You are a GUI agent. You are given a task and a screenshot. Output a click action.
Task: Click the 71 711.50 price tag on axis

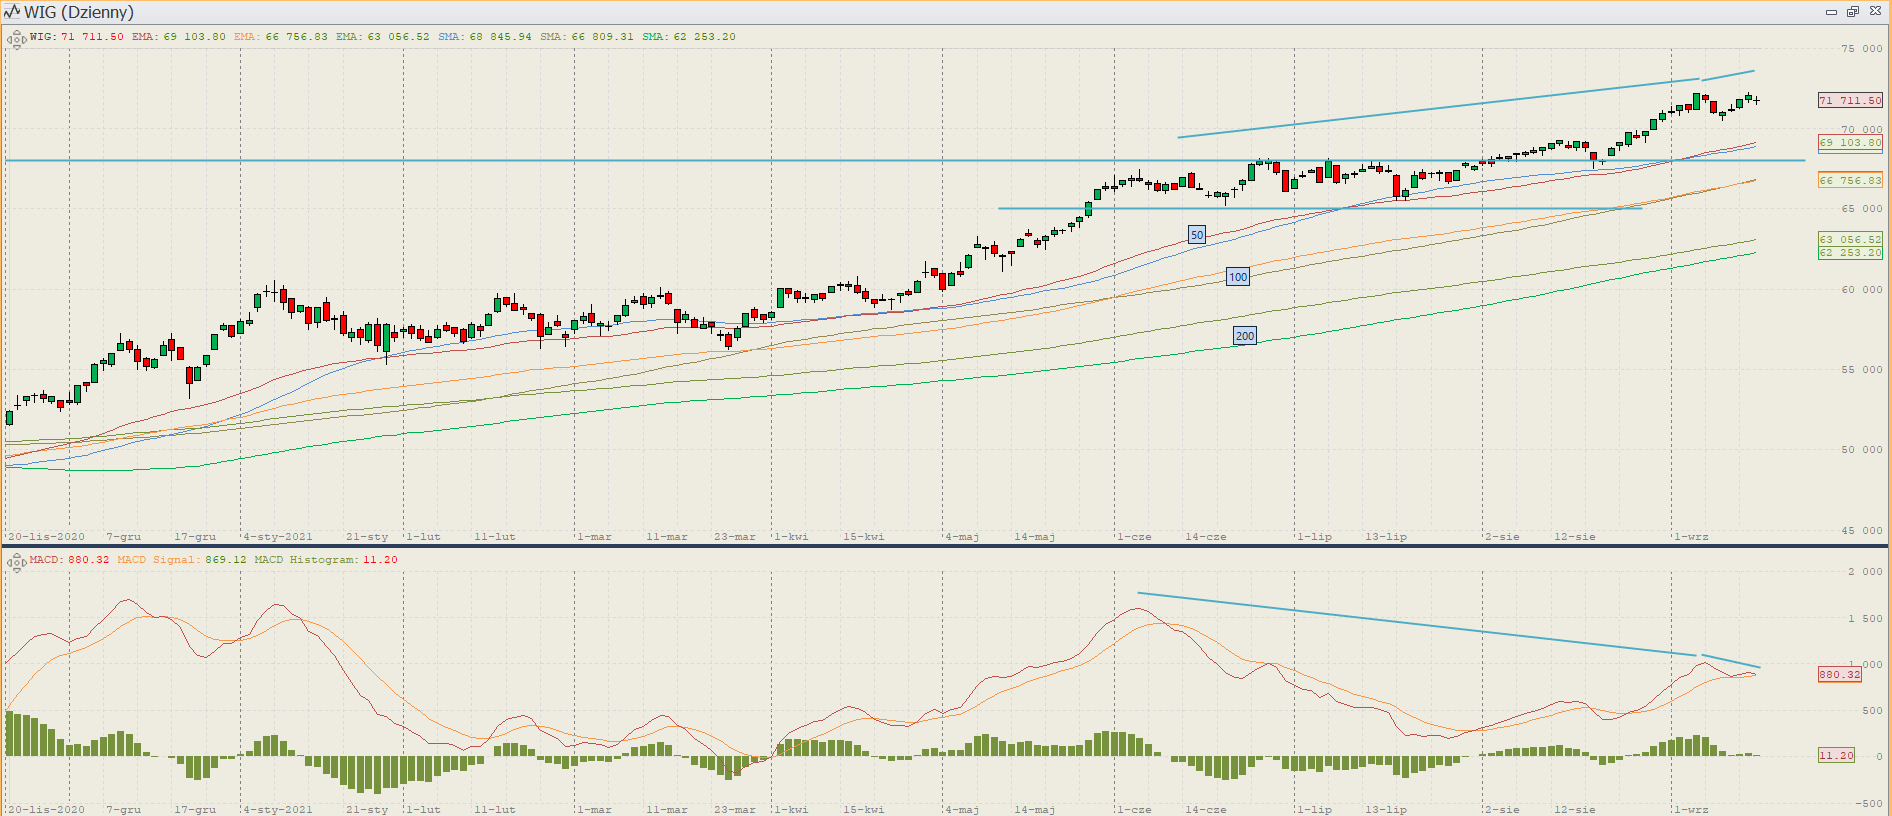1850,100
